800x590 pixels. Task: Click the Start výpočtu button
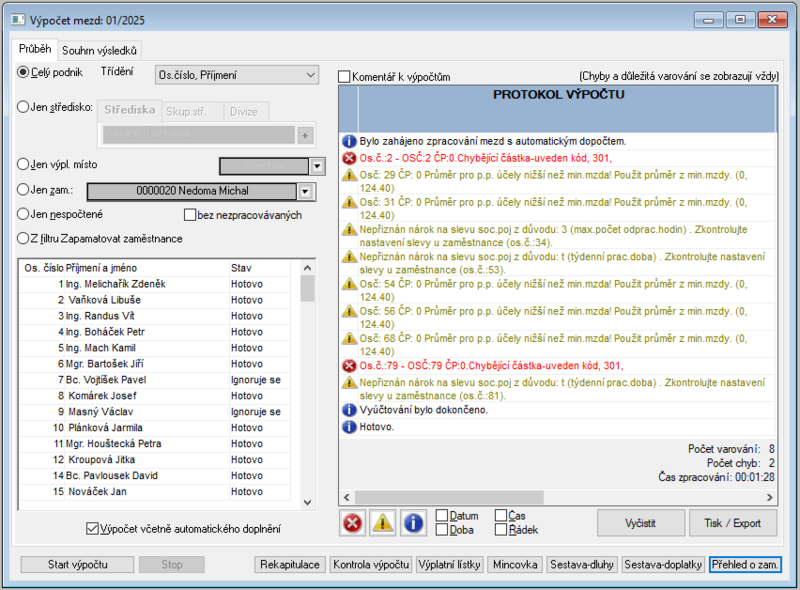pyautogui.click(x=78, y=564)
